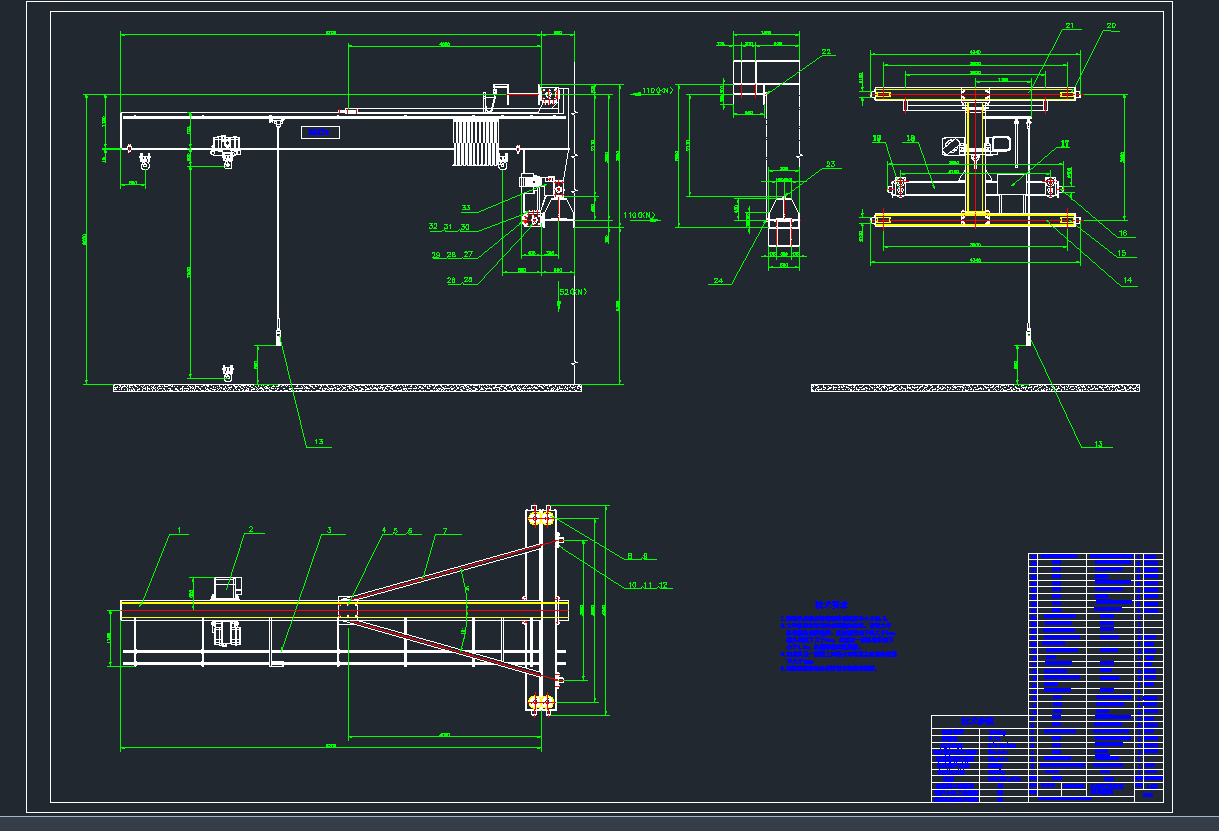Image resolution: width=1219 pixels, height=831 pixels.
Task: Select the hoist trolley hanging under the girder
Action: coord(227,150)
